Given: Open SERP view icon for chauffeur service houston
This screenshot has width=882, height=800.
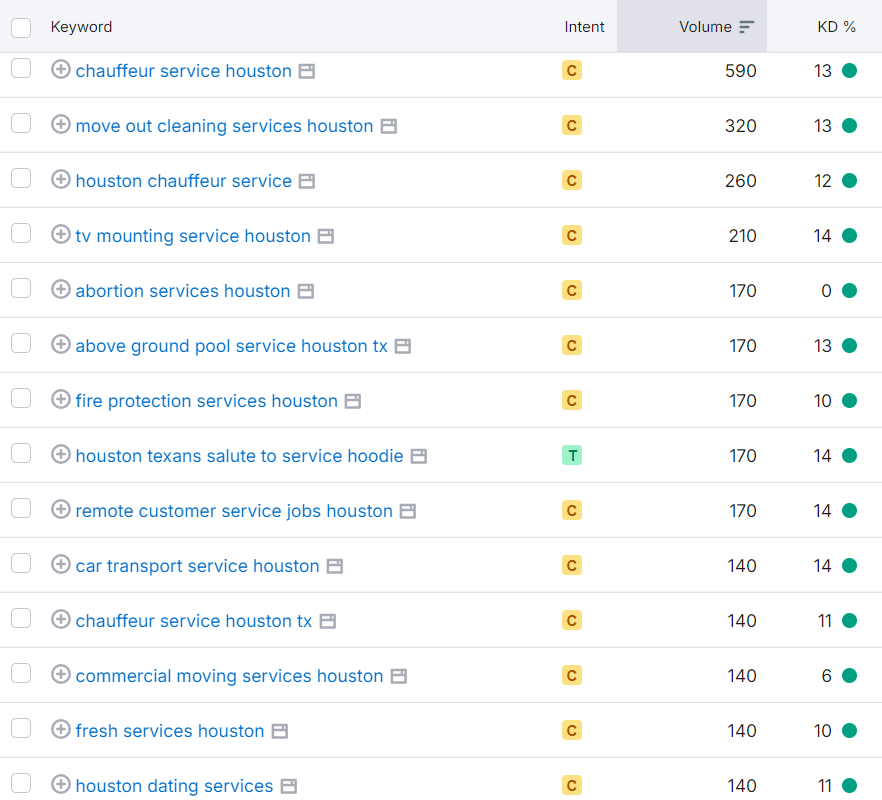Looking at the screenshot, I should click(307, 71).
